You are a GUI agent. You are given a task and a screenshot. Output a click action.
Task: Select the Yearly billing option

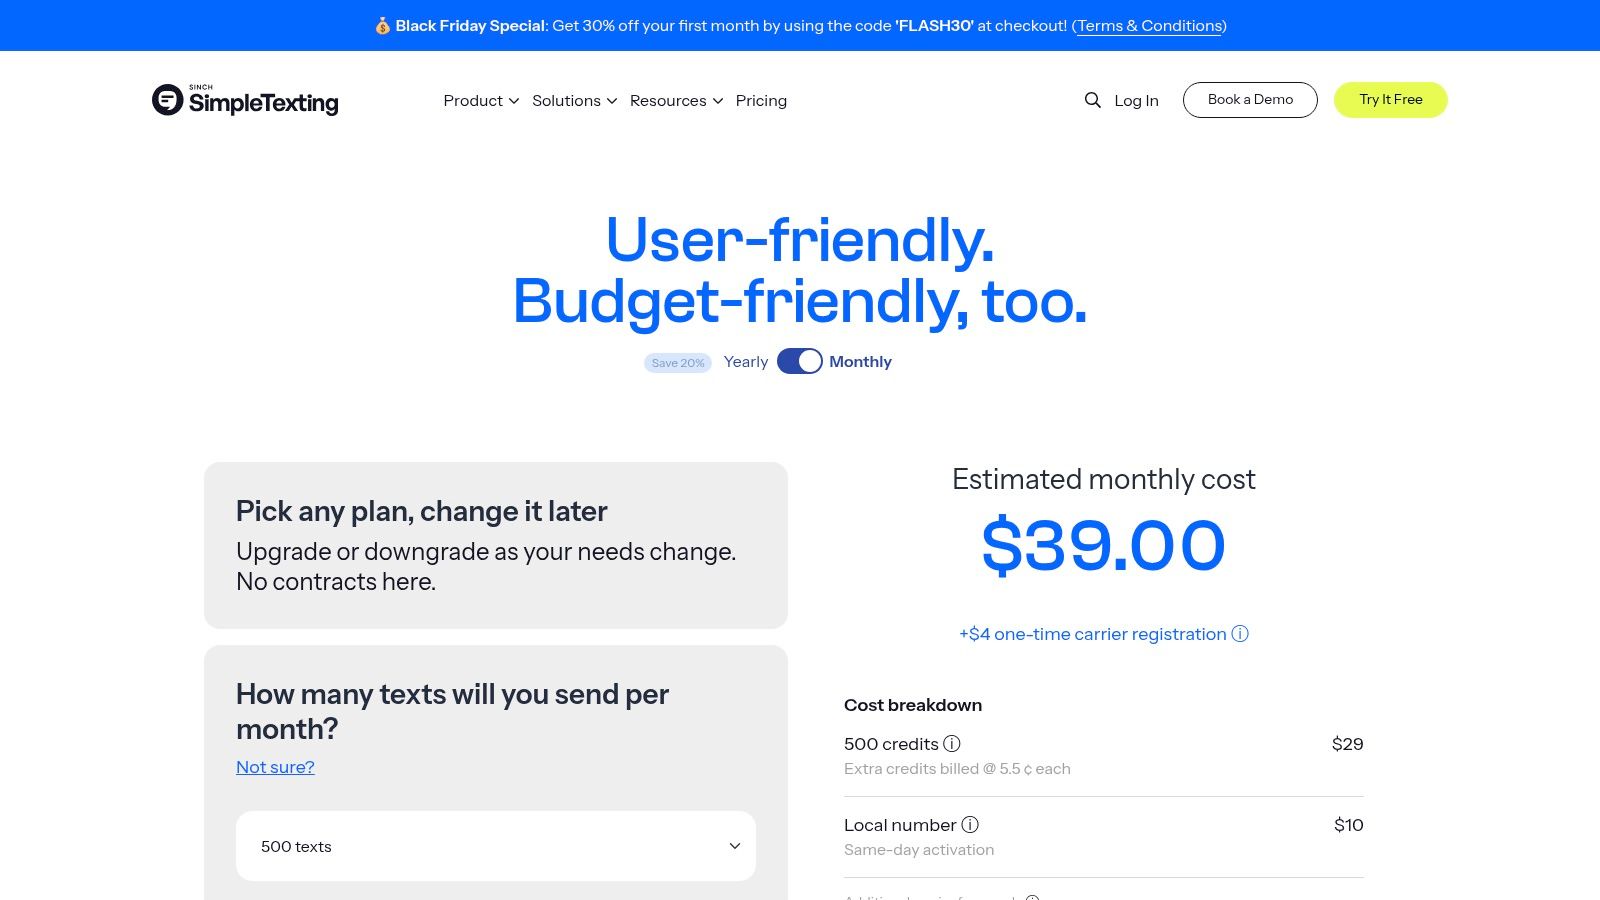(746, 361)
